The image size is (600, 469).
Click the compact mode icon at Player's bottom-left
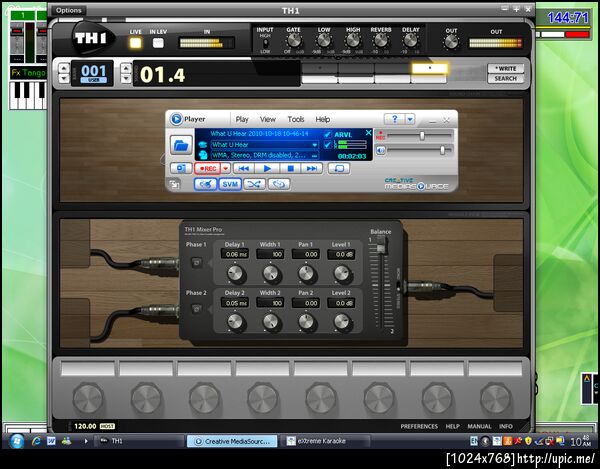tap(174, 184)
